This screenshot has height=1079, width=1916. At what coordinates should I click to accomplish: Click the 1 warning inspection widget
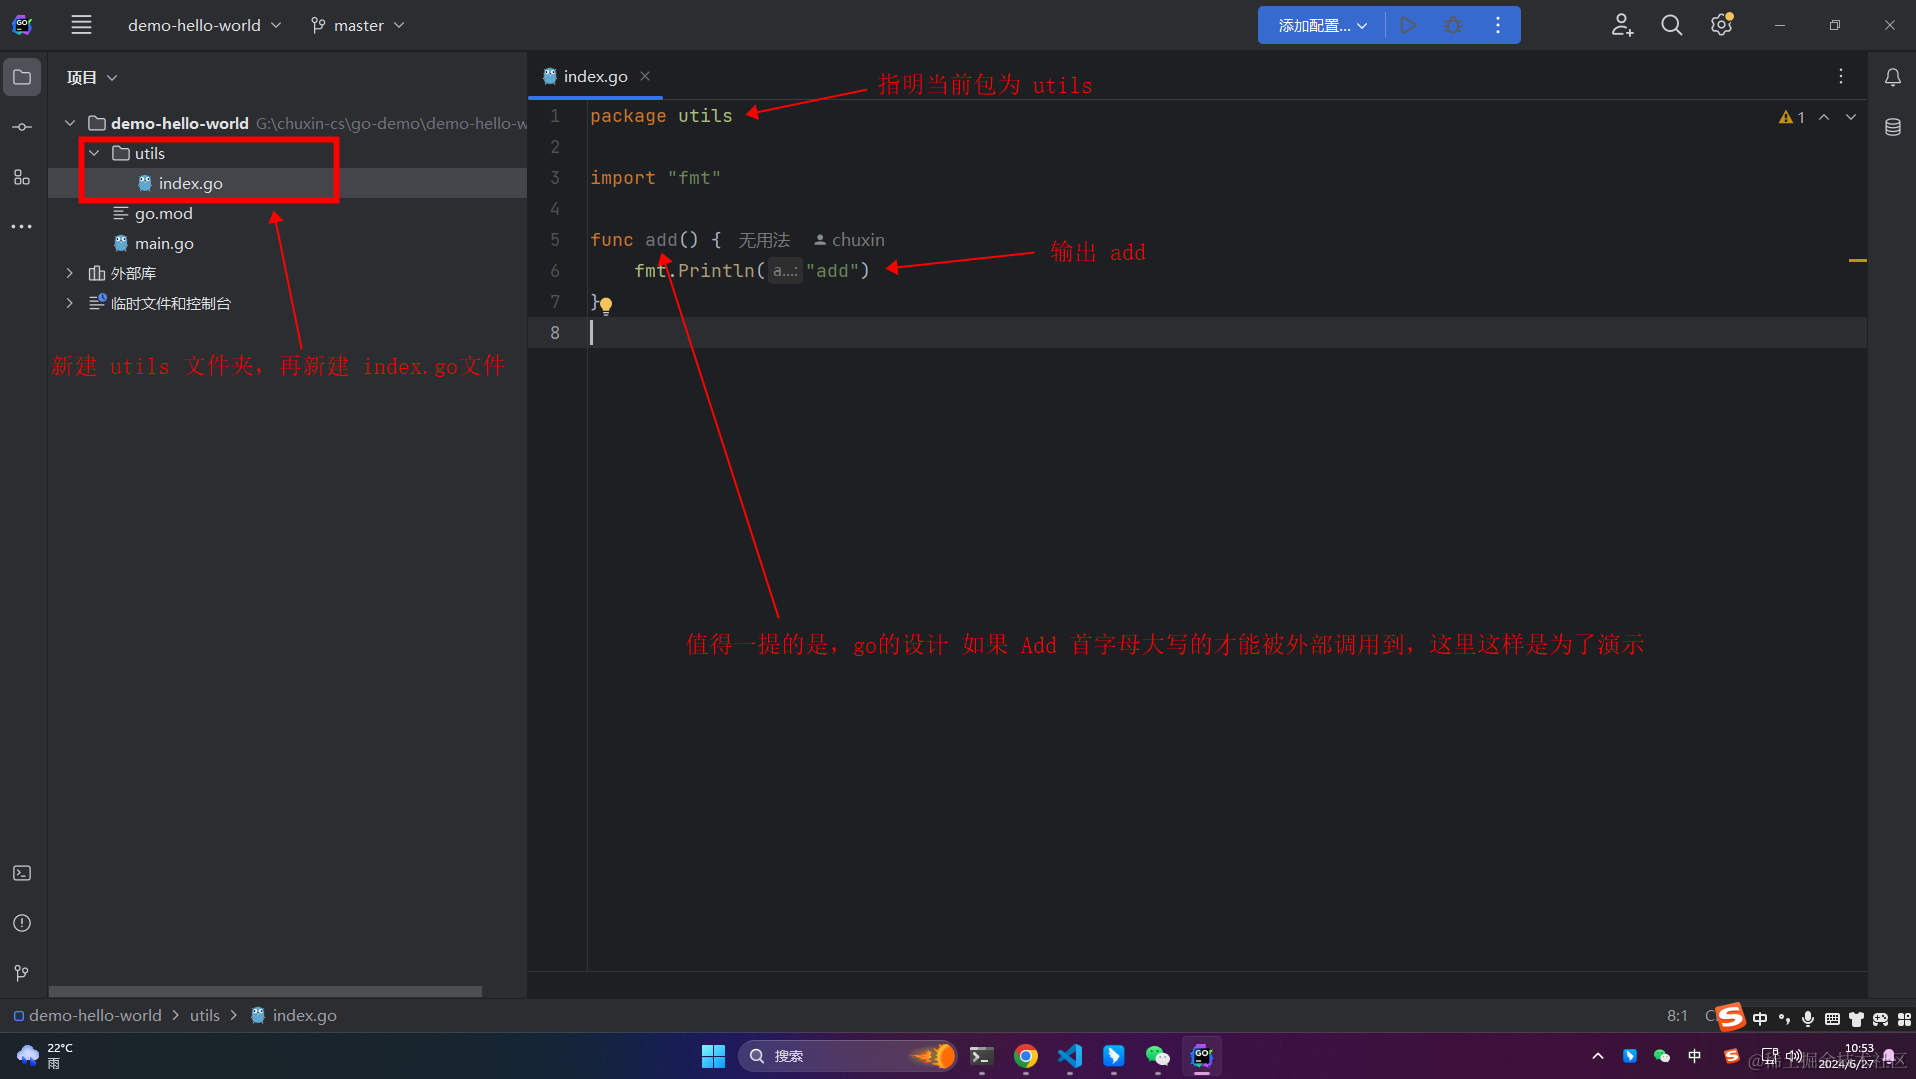point(1792,117)
